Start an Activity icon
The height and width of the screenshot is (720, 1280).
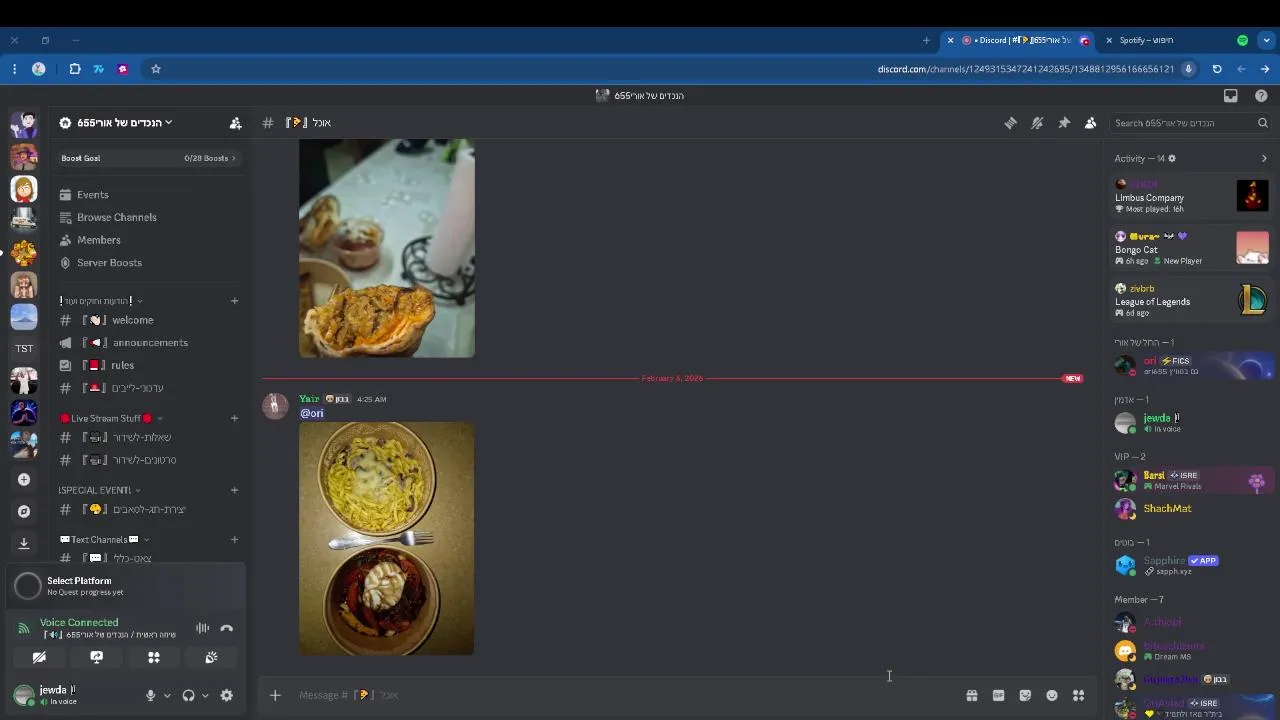tap(154, 657)
